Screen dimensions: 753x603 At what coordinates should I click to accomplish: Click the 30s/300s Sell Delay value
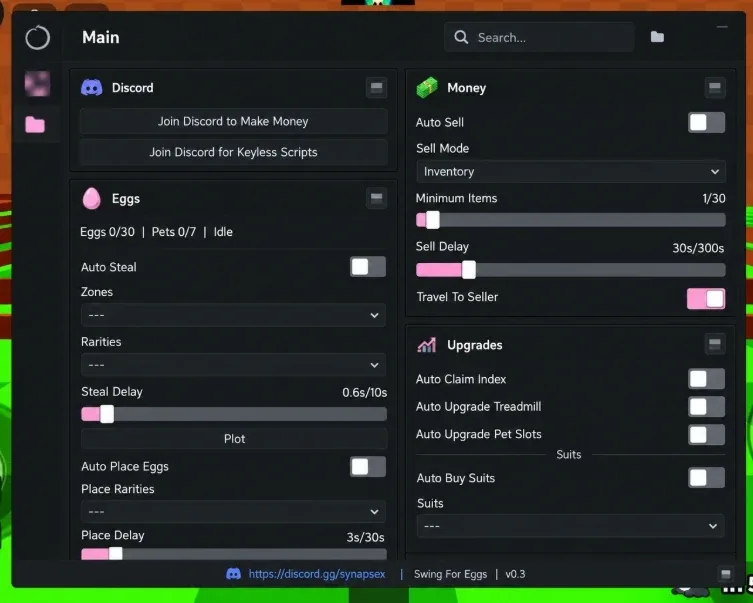698,248
